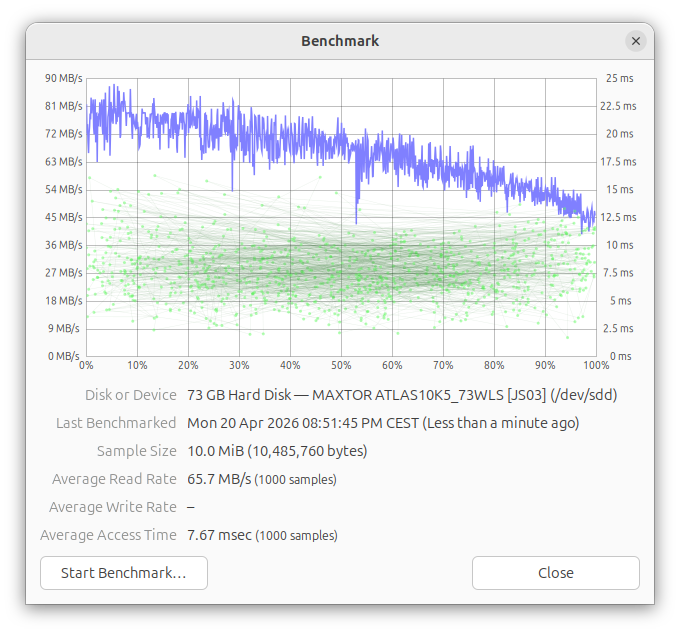Click the 0% label on the horizontal axis
Viewport: 680px width, 633px height.
[x=87, y=366]
